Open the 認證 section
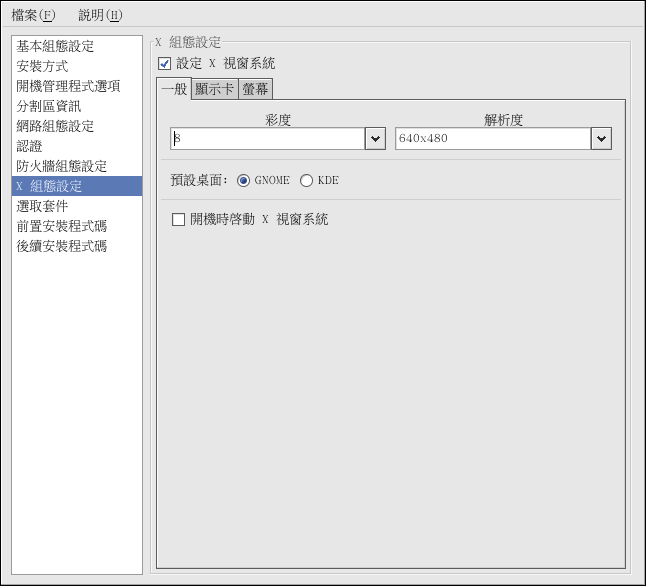The image size is (646, 586). (29, 147)
